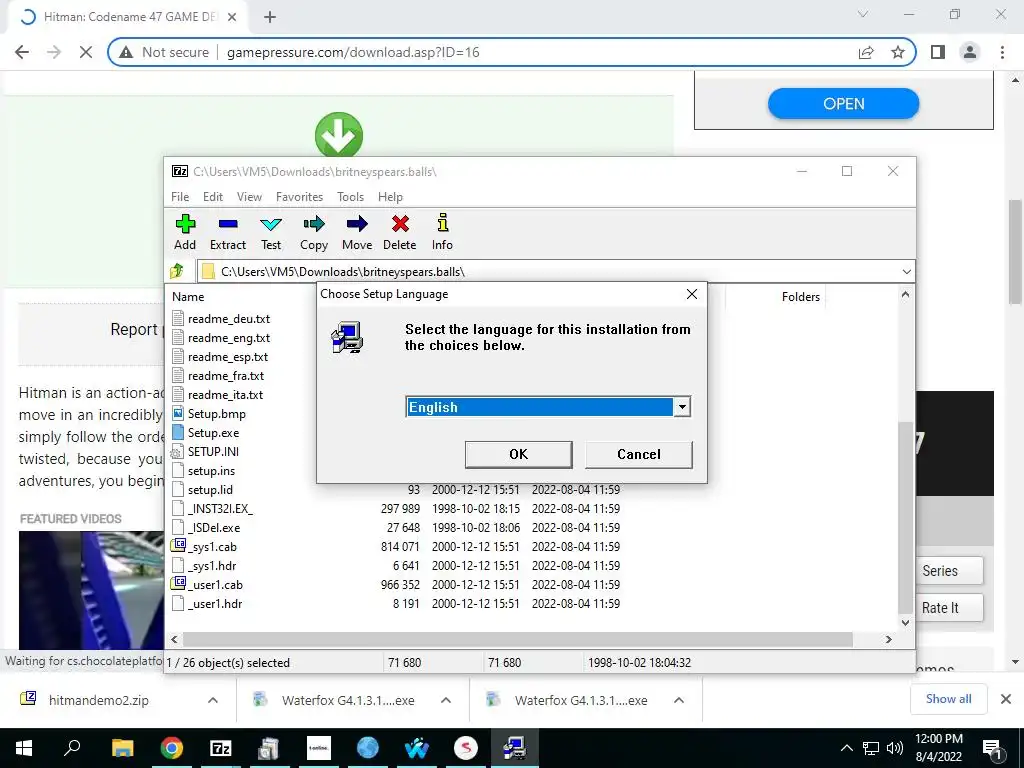The height and width of the screenshot is (768, 1024).
Task: Close the Chrome downloads bar
Action: click(1006, 699)
